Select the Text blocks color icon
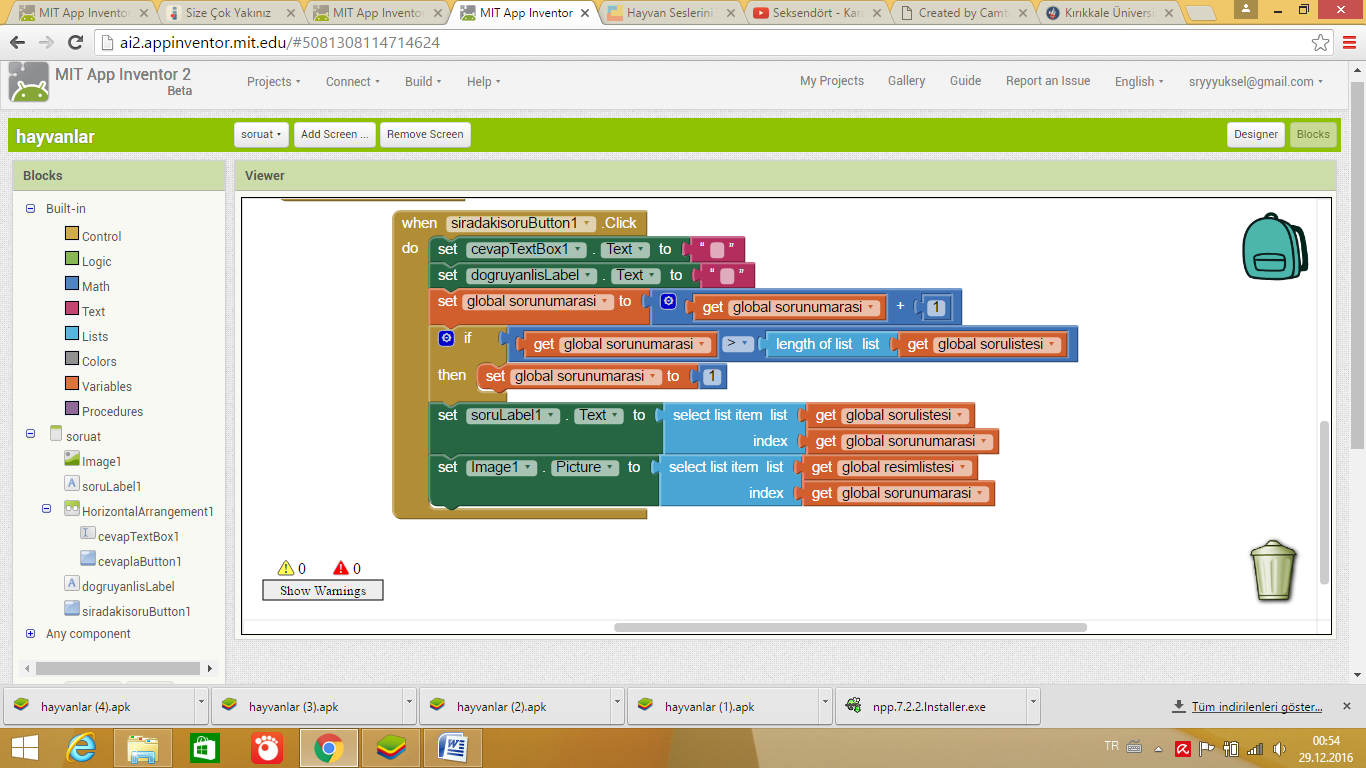This screenshot has width=1366, height=768. click(x=71, y=309)
